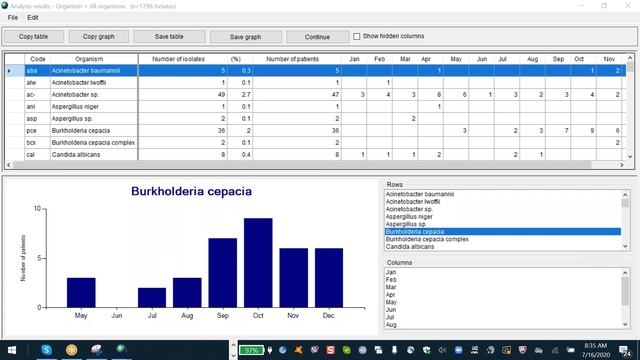Click the power plug tray icon
640x360 pixels.
[270, 350]
